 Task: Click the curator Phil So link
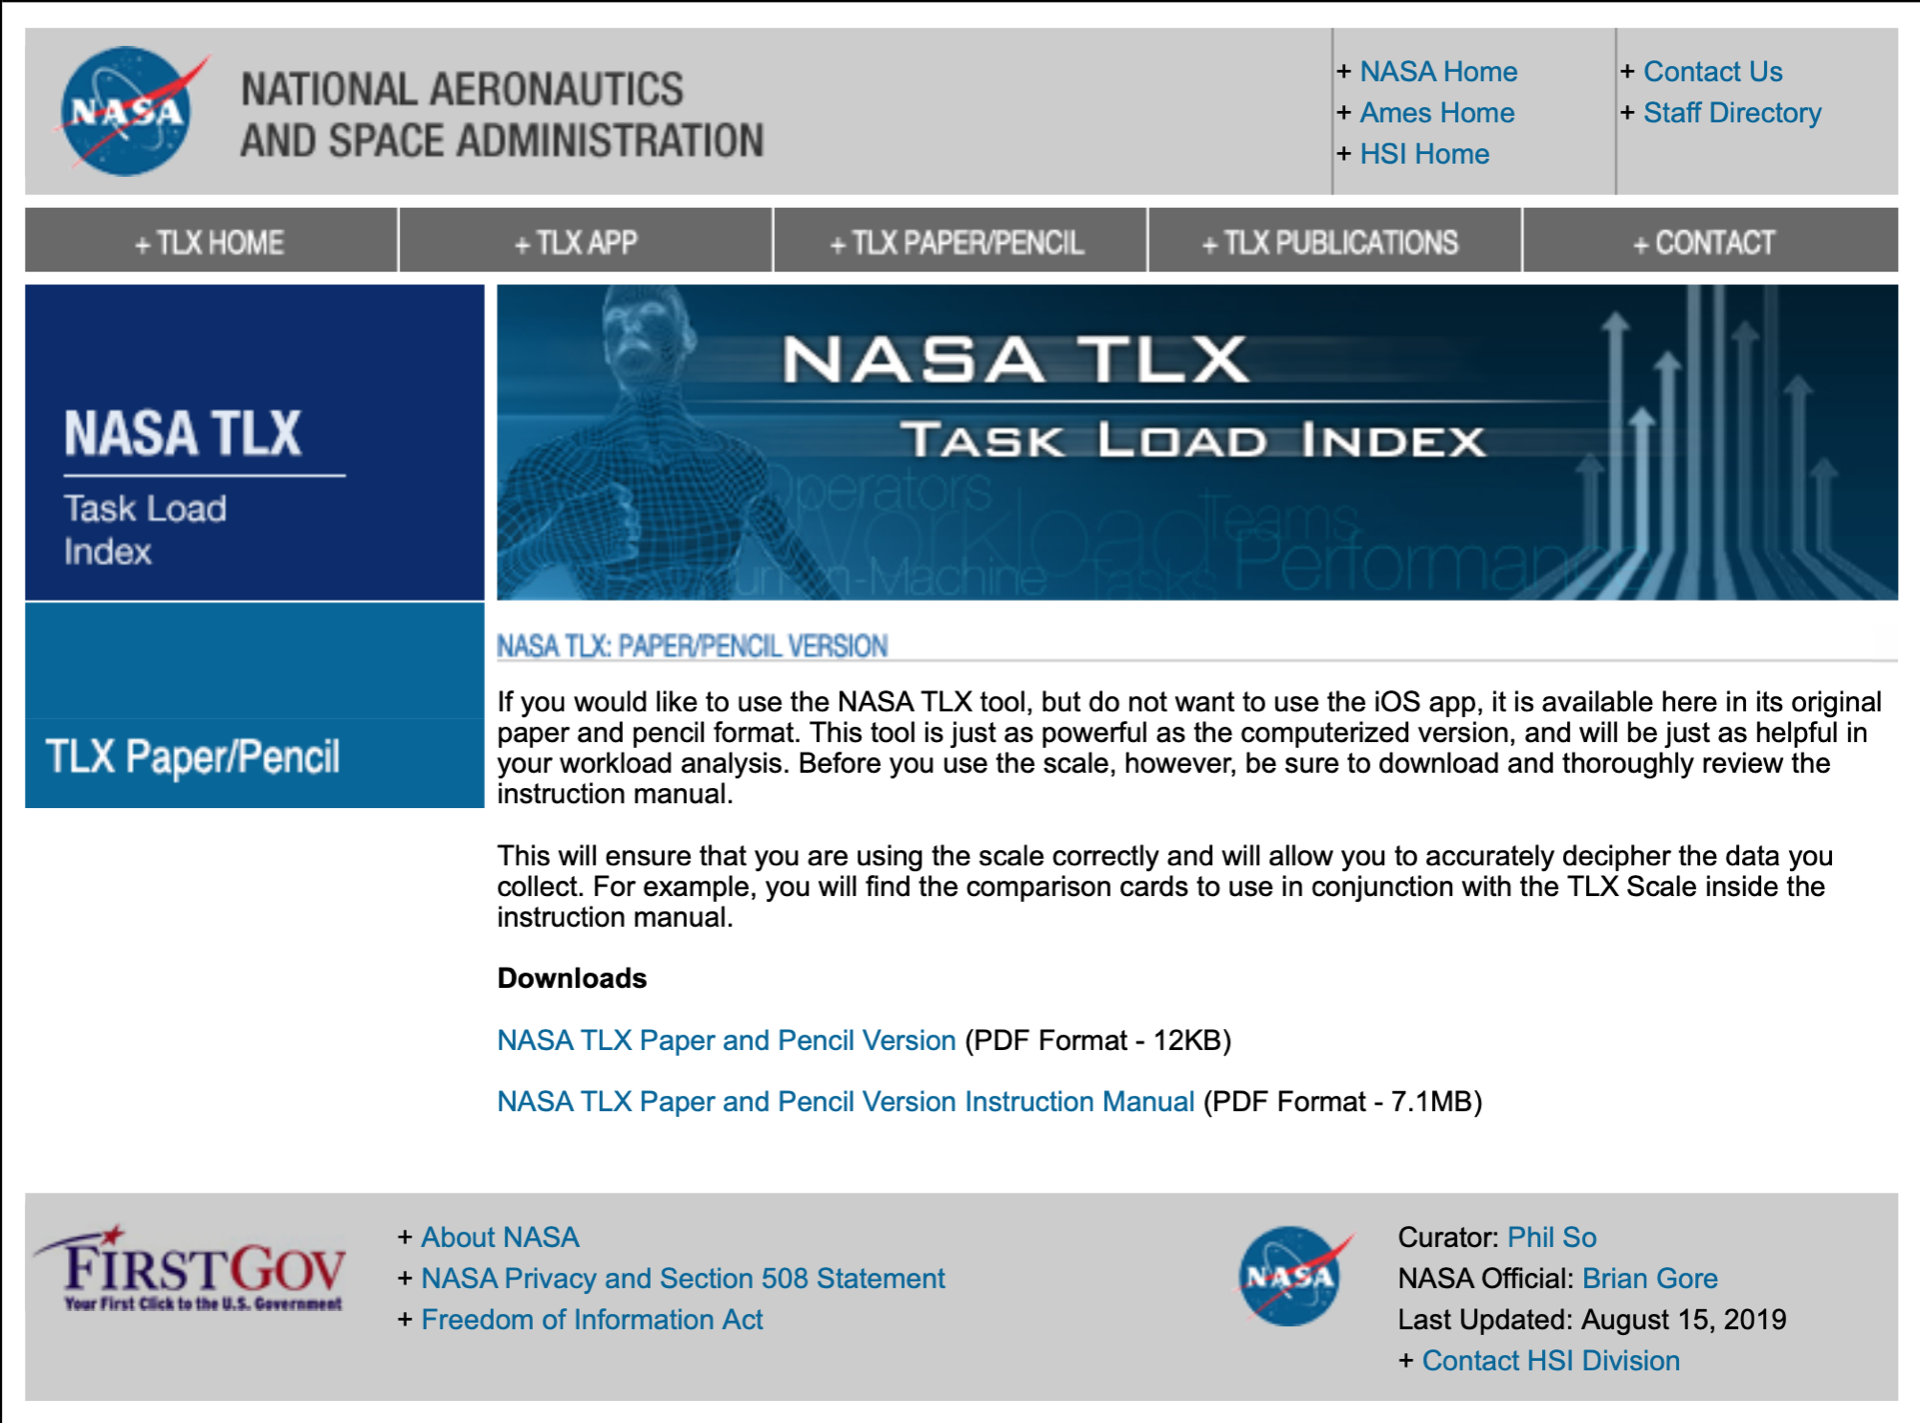[x=1551, y=1237]
